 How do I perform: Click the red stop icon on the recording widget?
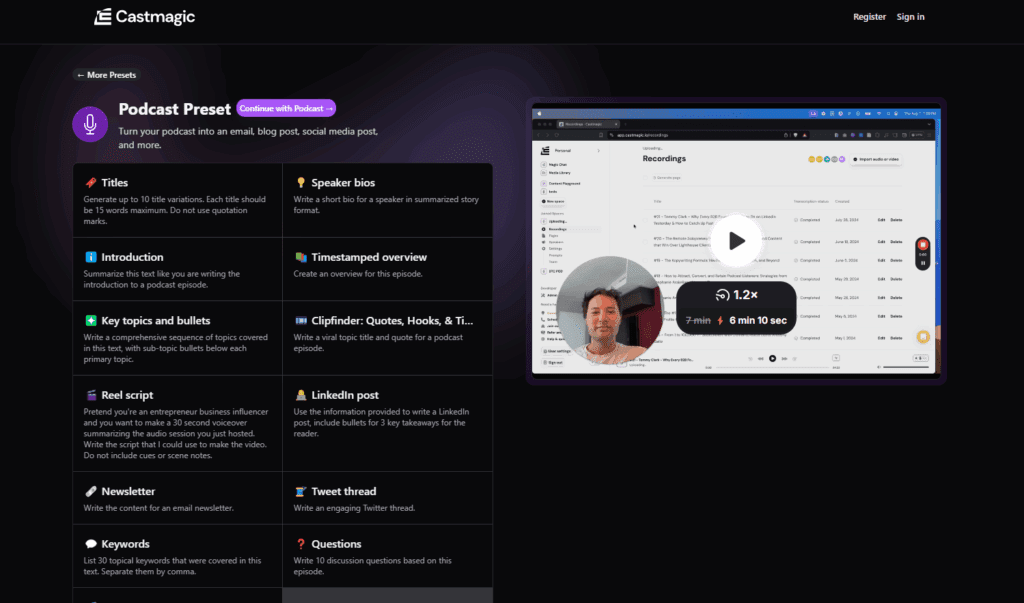tap(923, 244)
